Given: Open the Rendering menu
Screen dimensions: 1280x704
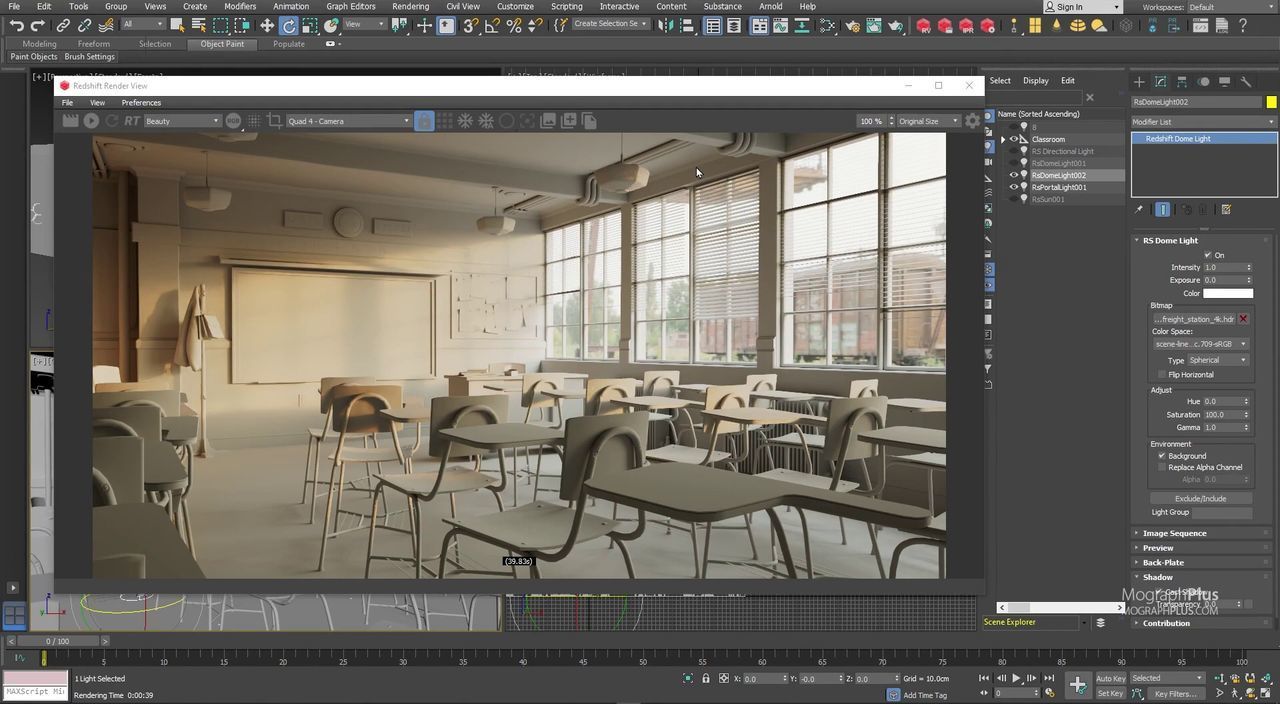Looking at the screenshot, I should (410, 6).
